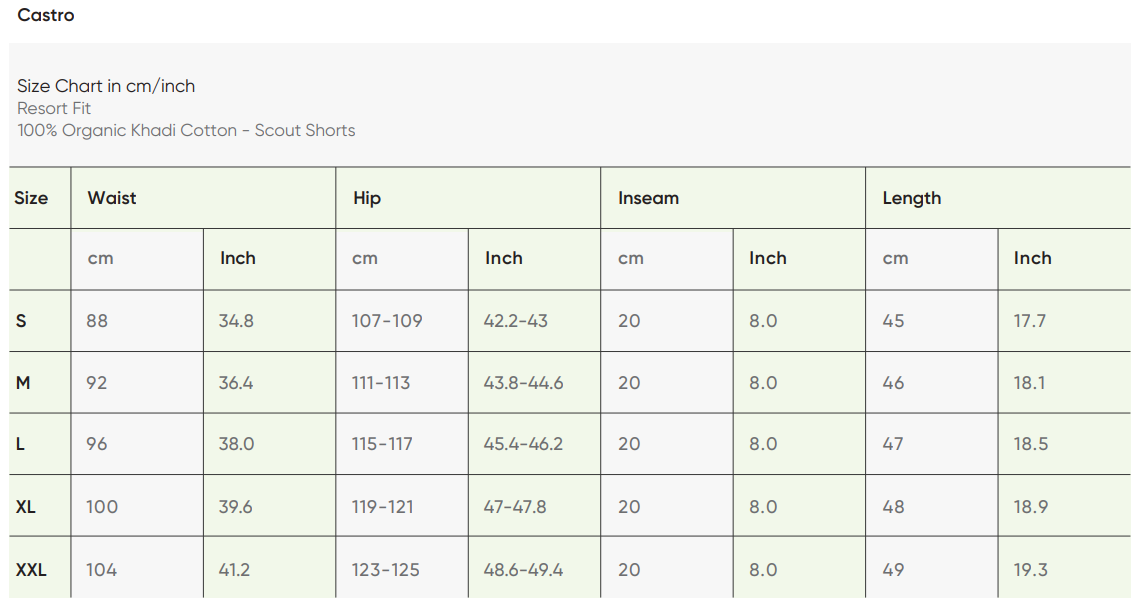This screenshot has height=606, width=1141.
Task: Click the Castro title text
Action: (46, 15)
